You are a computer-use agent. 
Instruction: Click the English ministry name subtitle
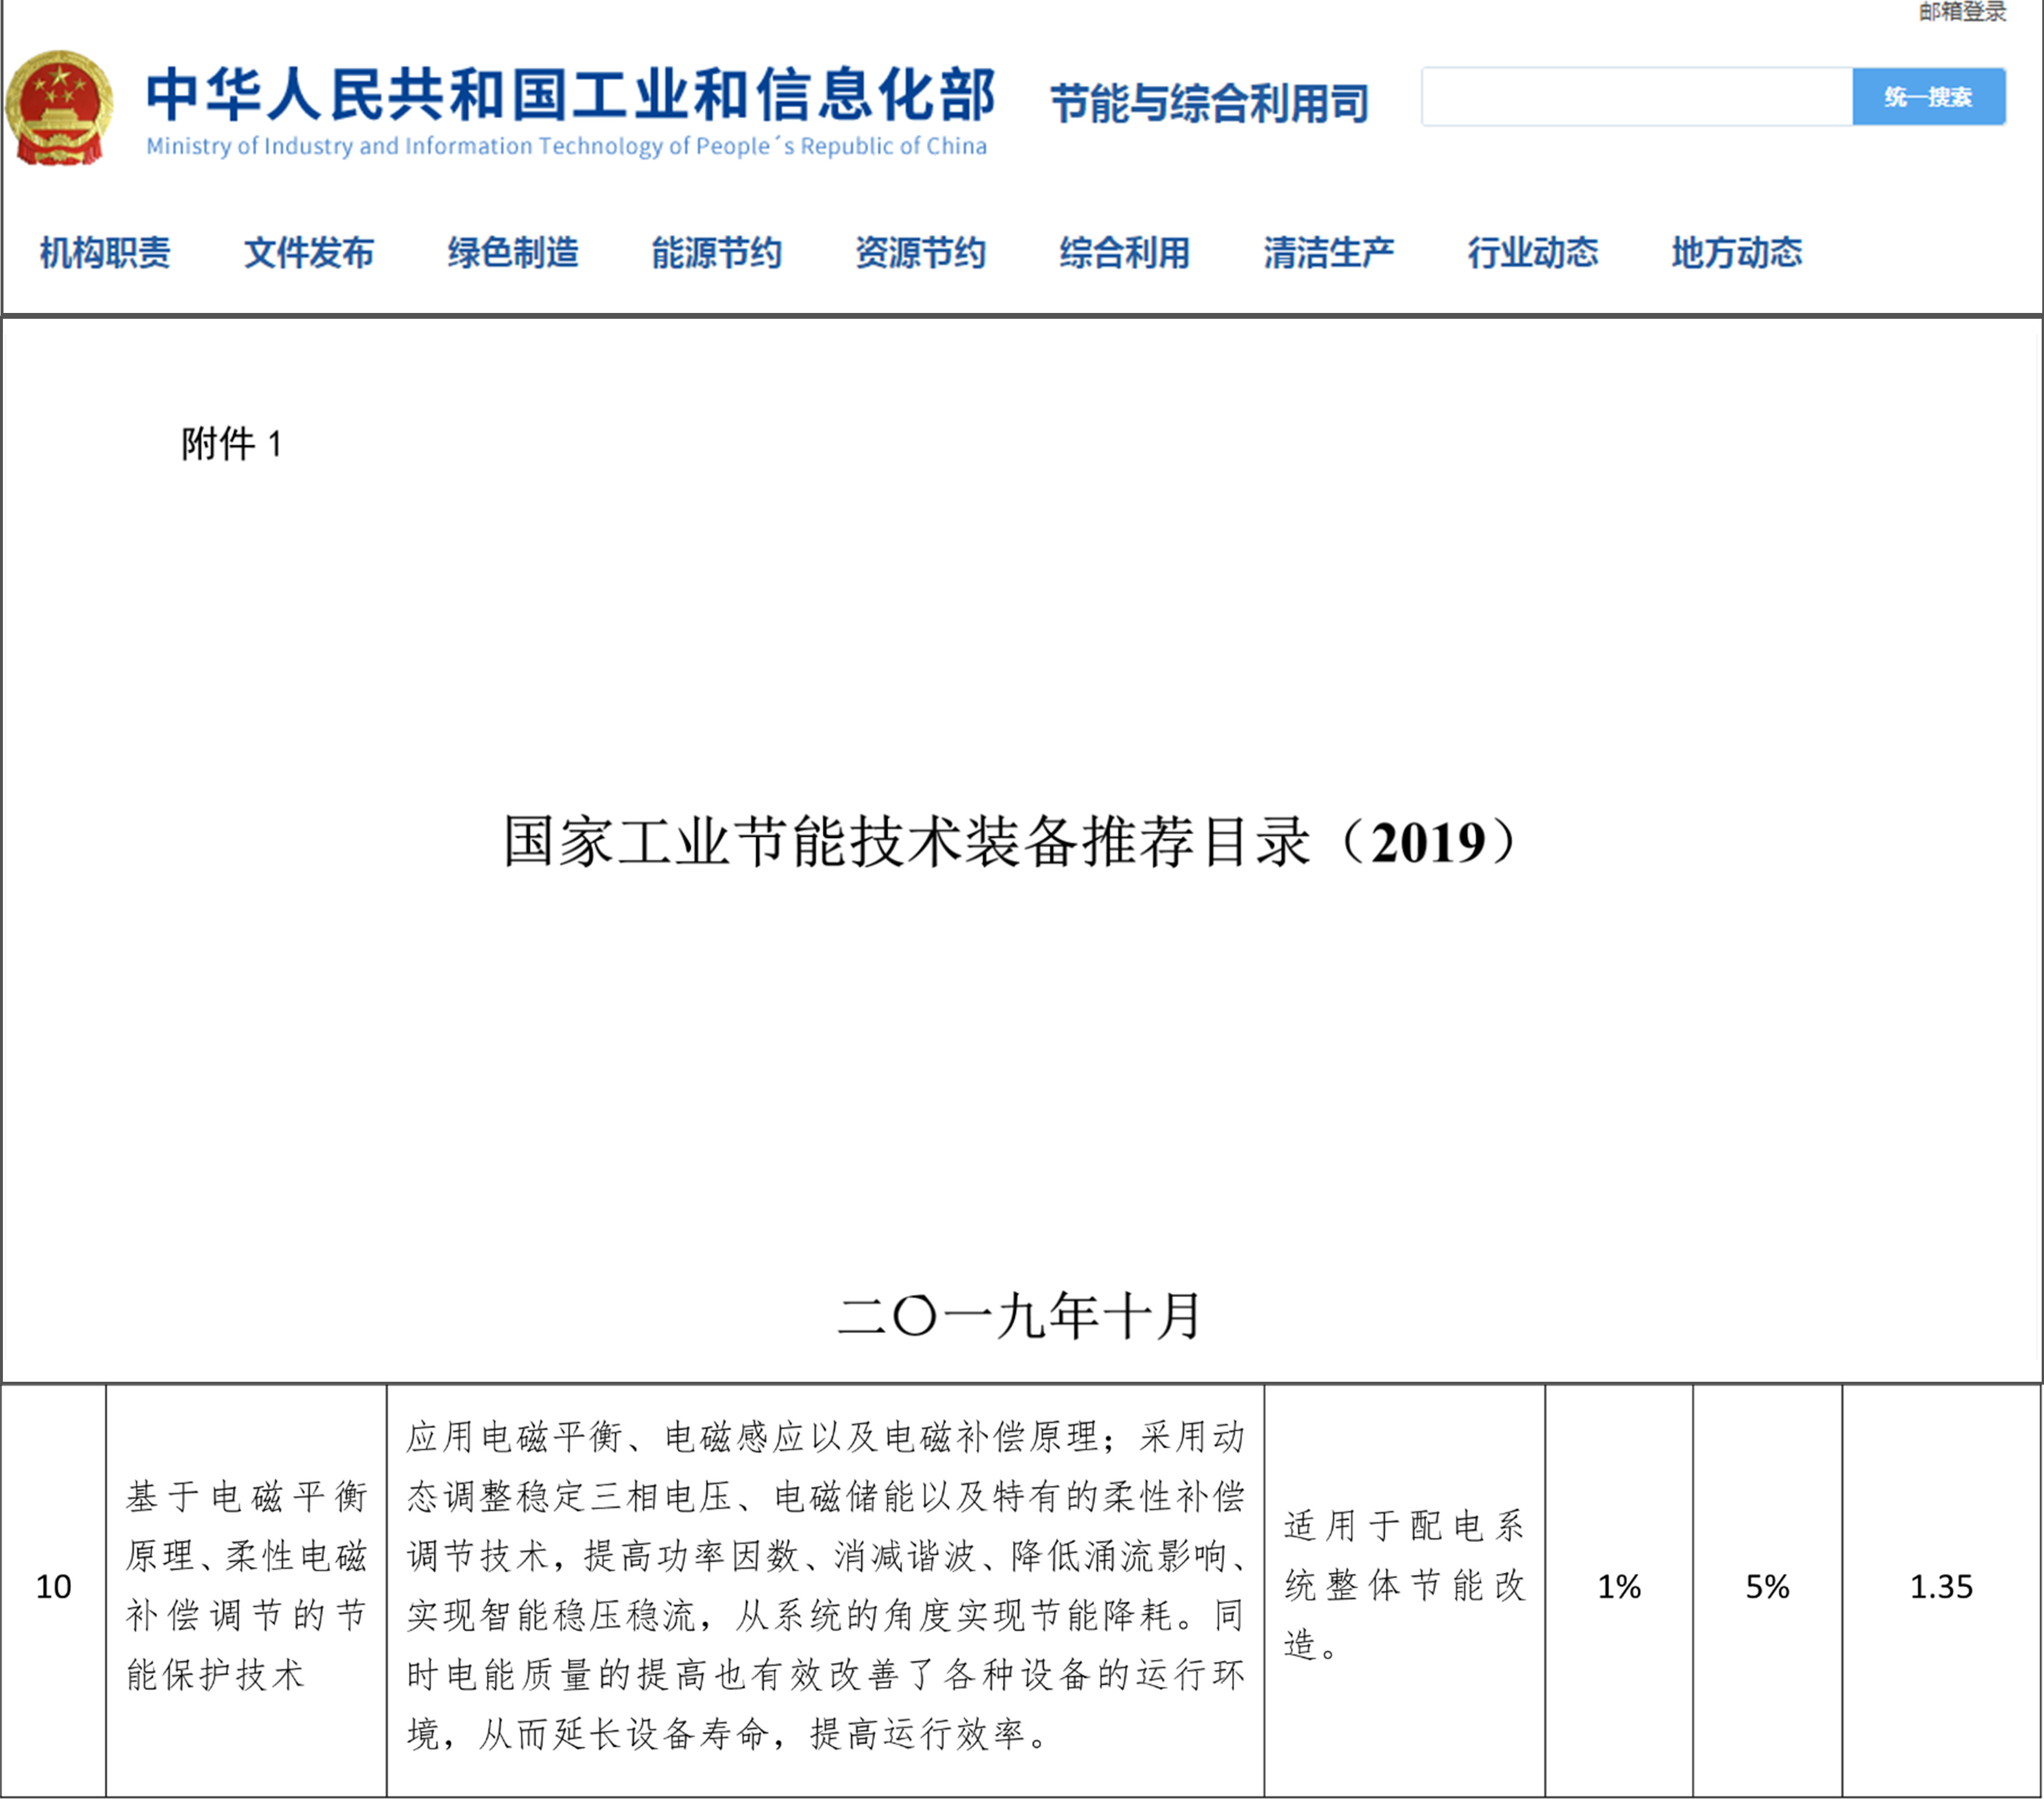click(x=566, y=146)
